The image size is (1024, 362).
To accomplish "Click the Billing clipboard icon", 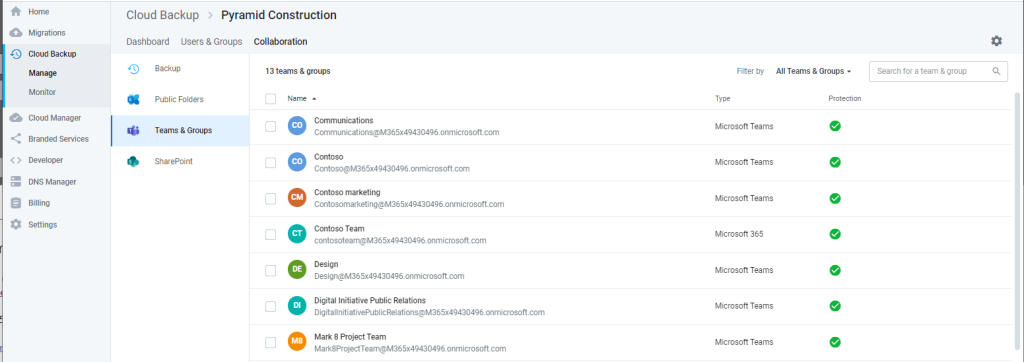I will point(16,203).
